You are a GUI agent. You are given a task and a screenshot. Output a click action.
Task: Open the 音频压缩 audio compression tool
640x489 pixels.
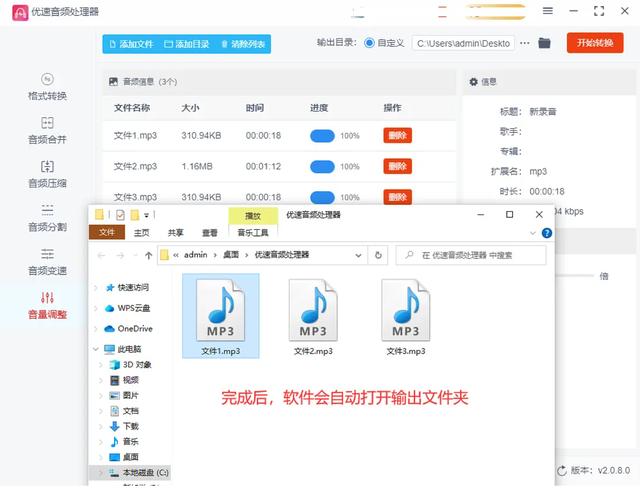point(47,174)
